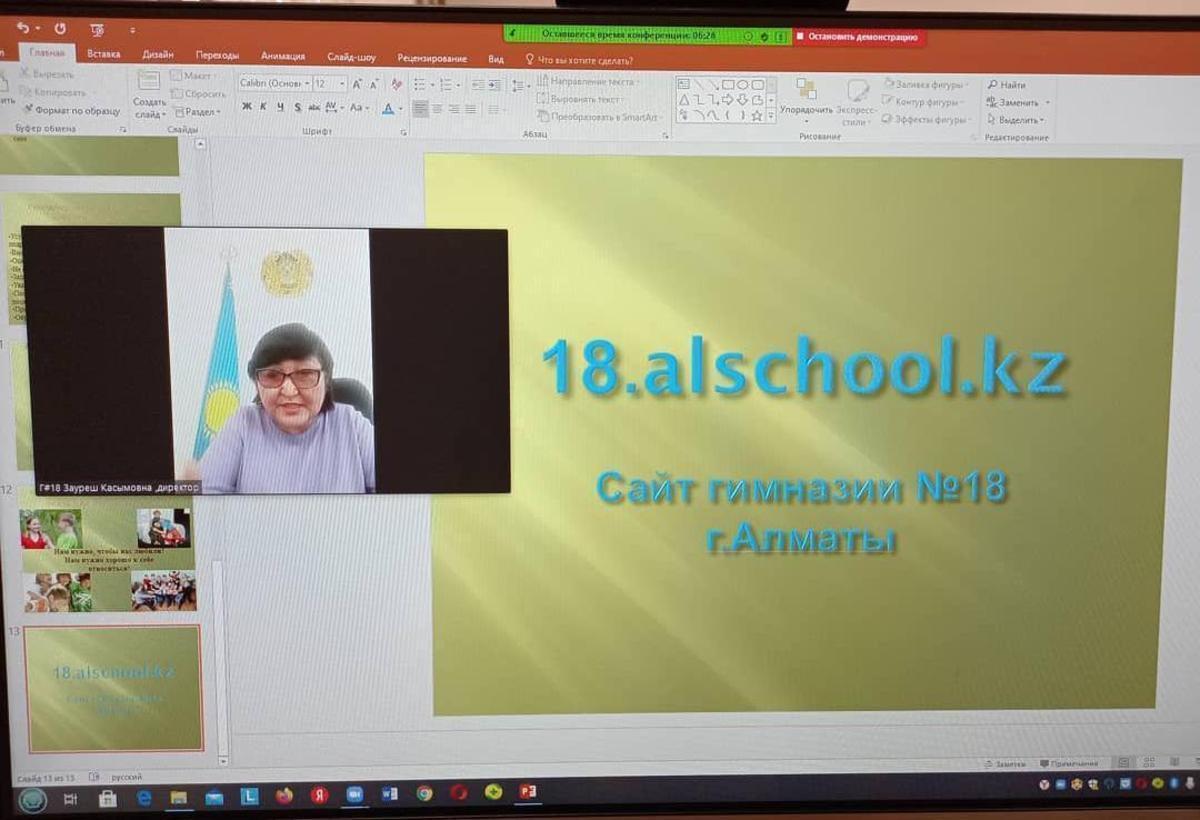Click the bulleted list icon
This screenshot has height=820, width=1200.
tap(421, 85)
